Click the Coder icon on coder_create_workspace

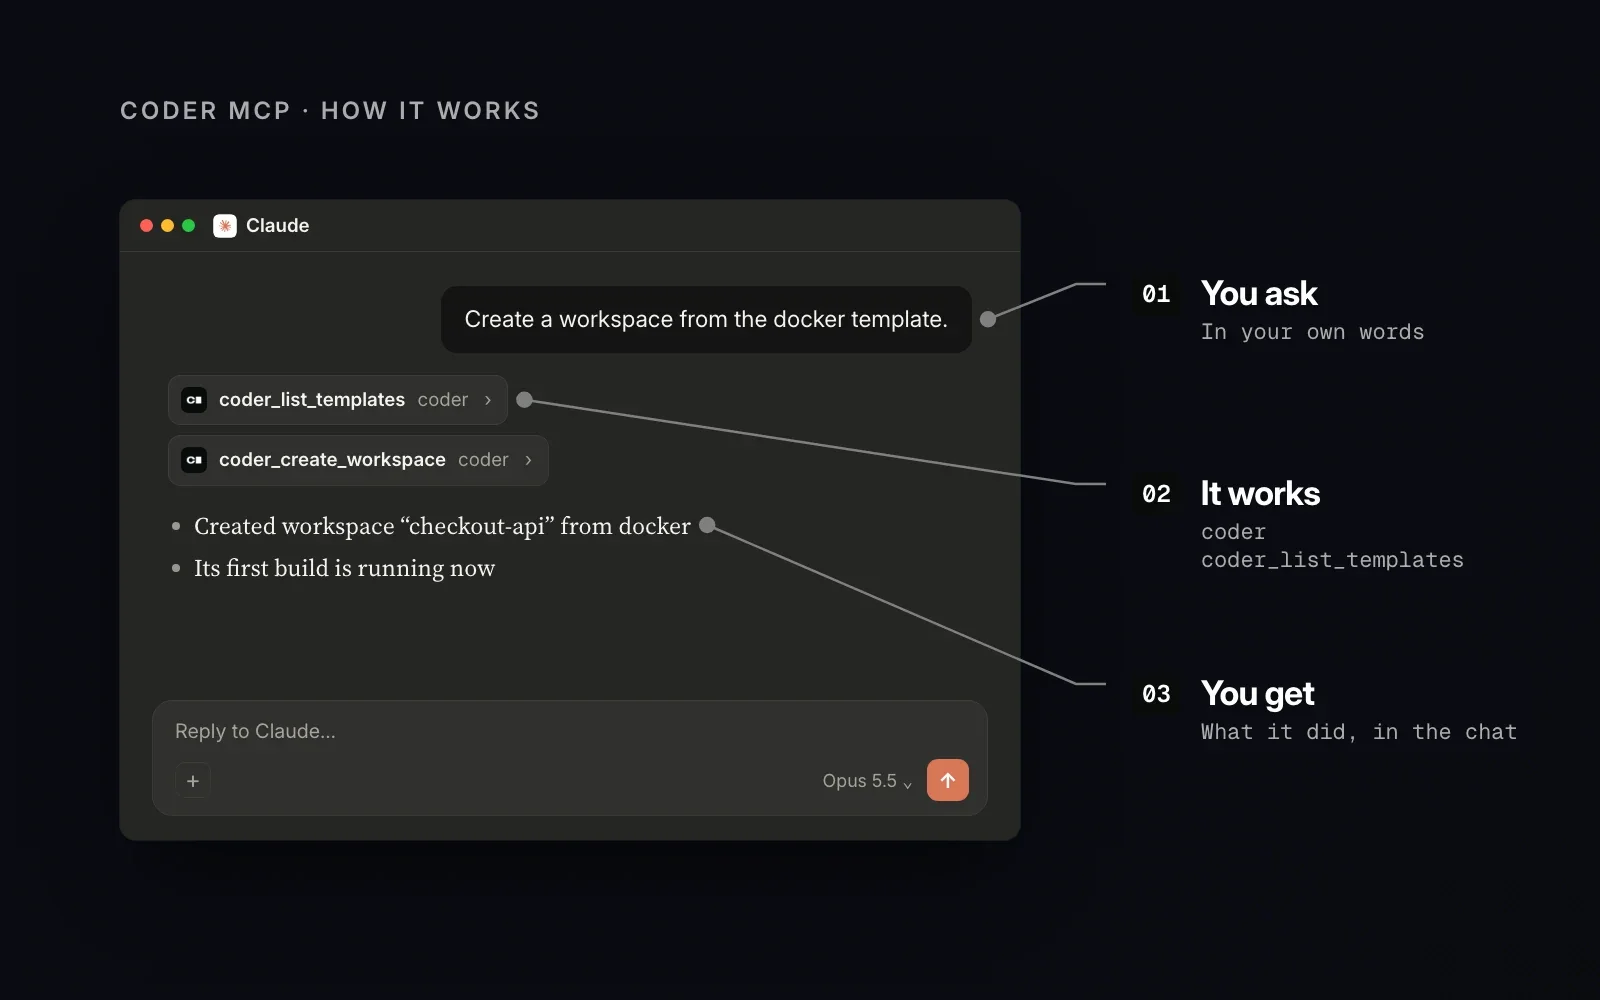194,460
